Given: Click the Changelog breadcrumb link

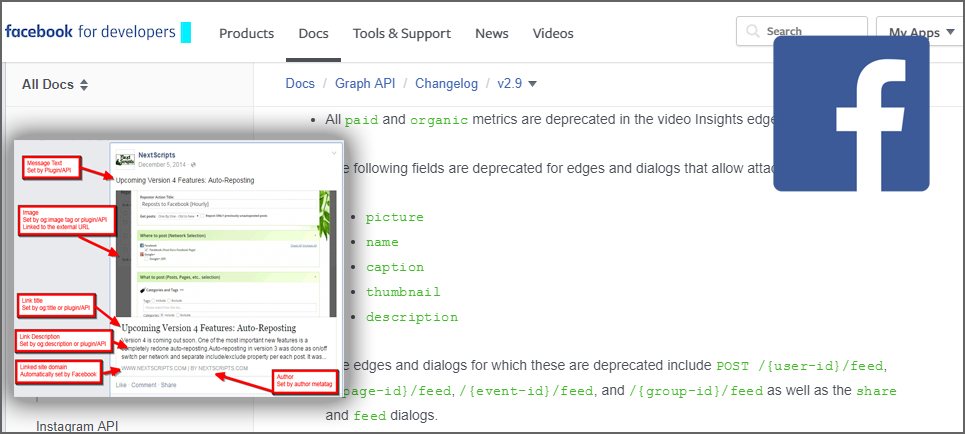Looking at the screenshot, I should pos(447,84).
